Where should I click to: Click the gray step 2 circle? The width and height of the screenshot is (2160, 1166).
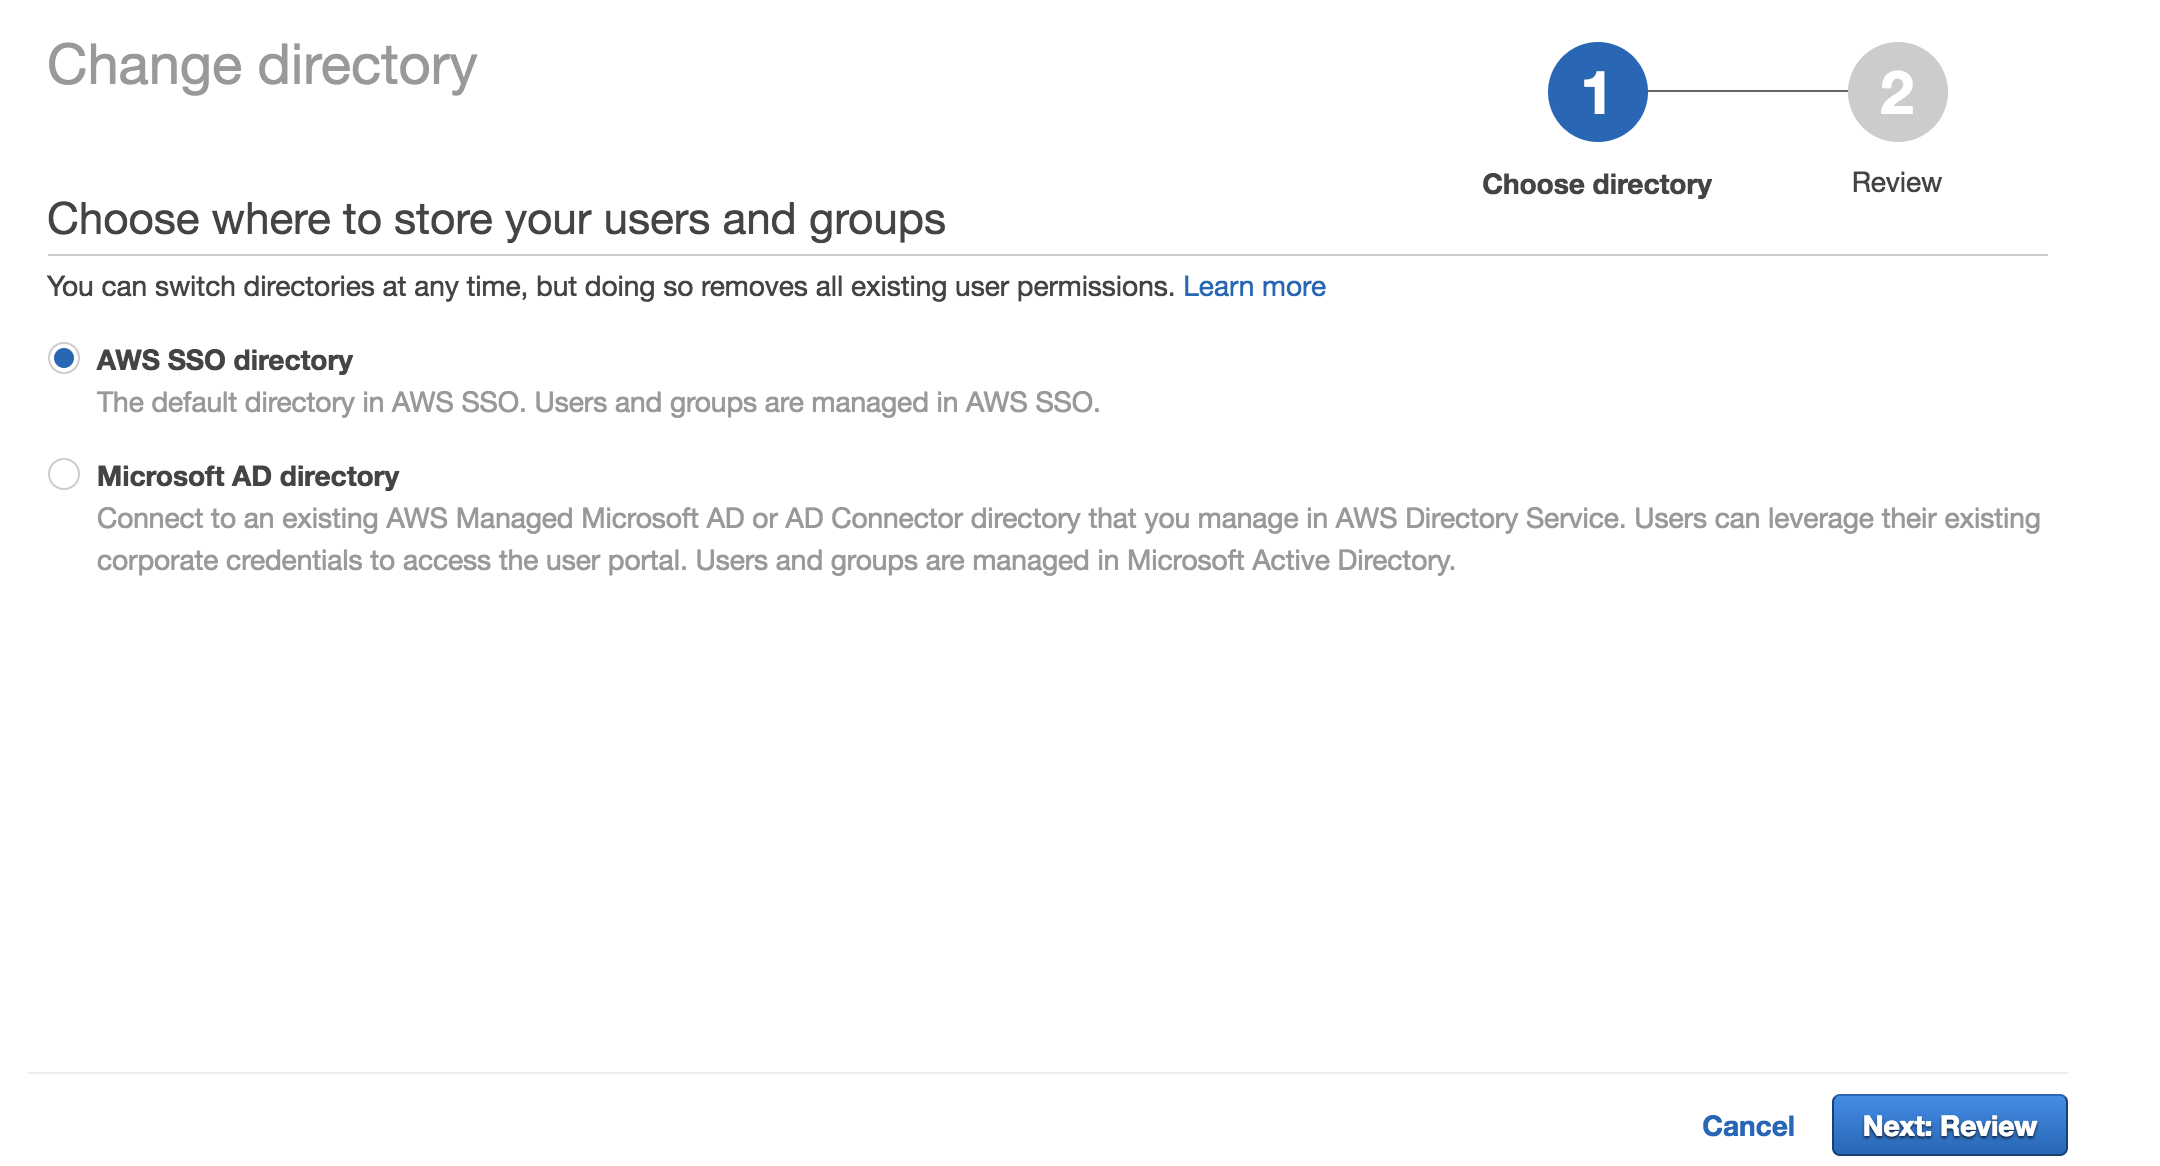coord(1897,92)
